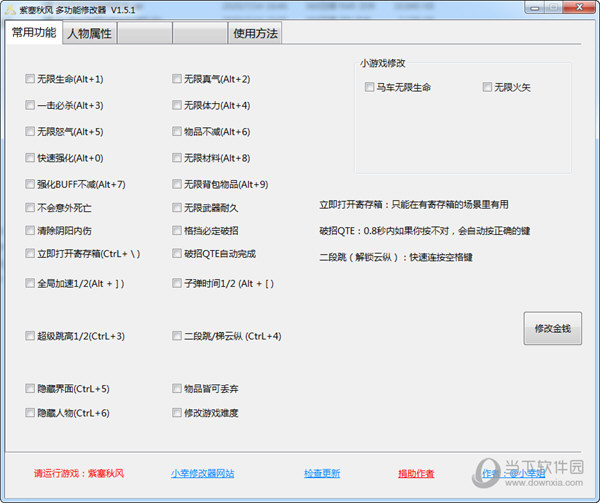600x503 pixels.
Task: Enable 无限火矢 mini-game cheat
Action: tap(487, 87)
